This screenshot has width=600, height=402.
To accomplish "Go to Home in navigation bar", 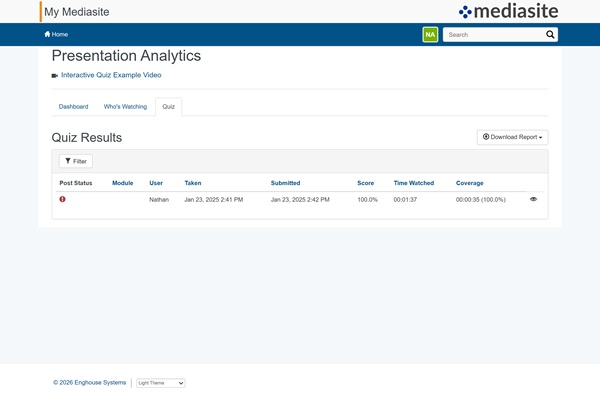I will click(x=56, y=34).
